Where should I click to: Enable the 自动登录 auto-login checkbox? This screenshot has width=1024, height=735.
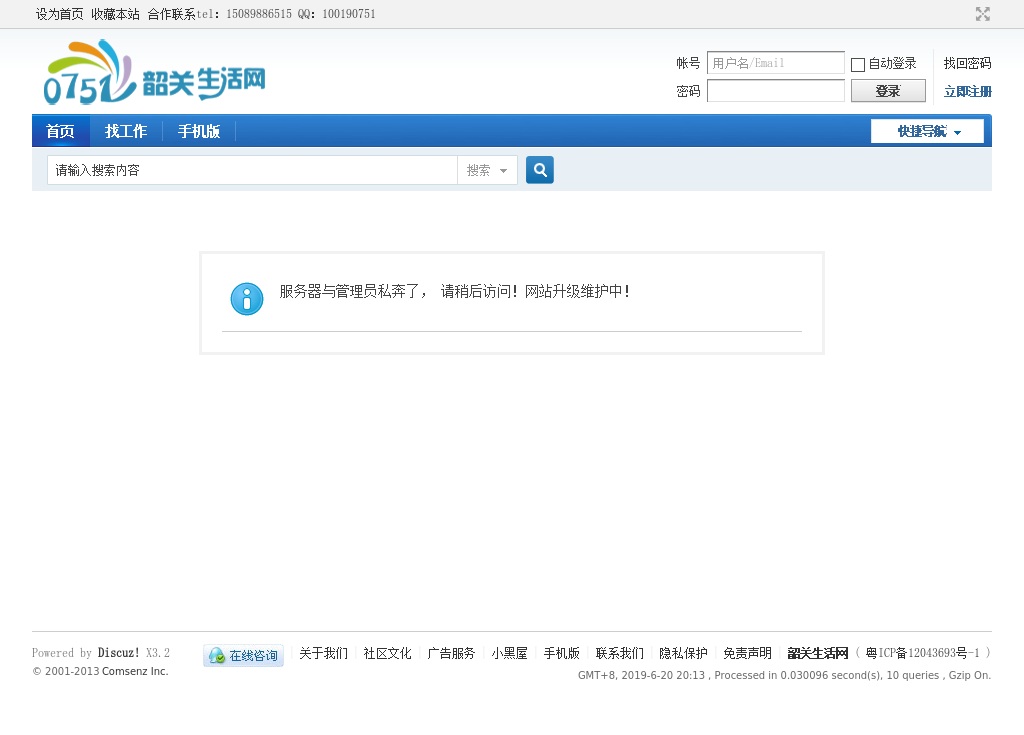click(858, 65)
